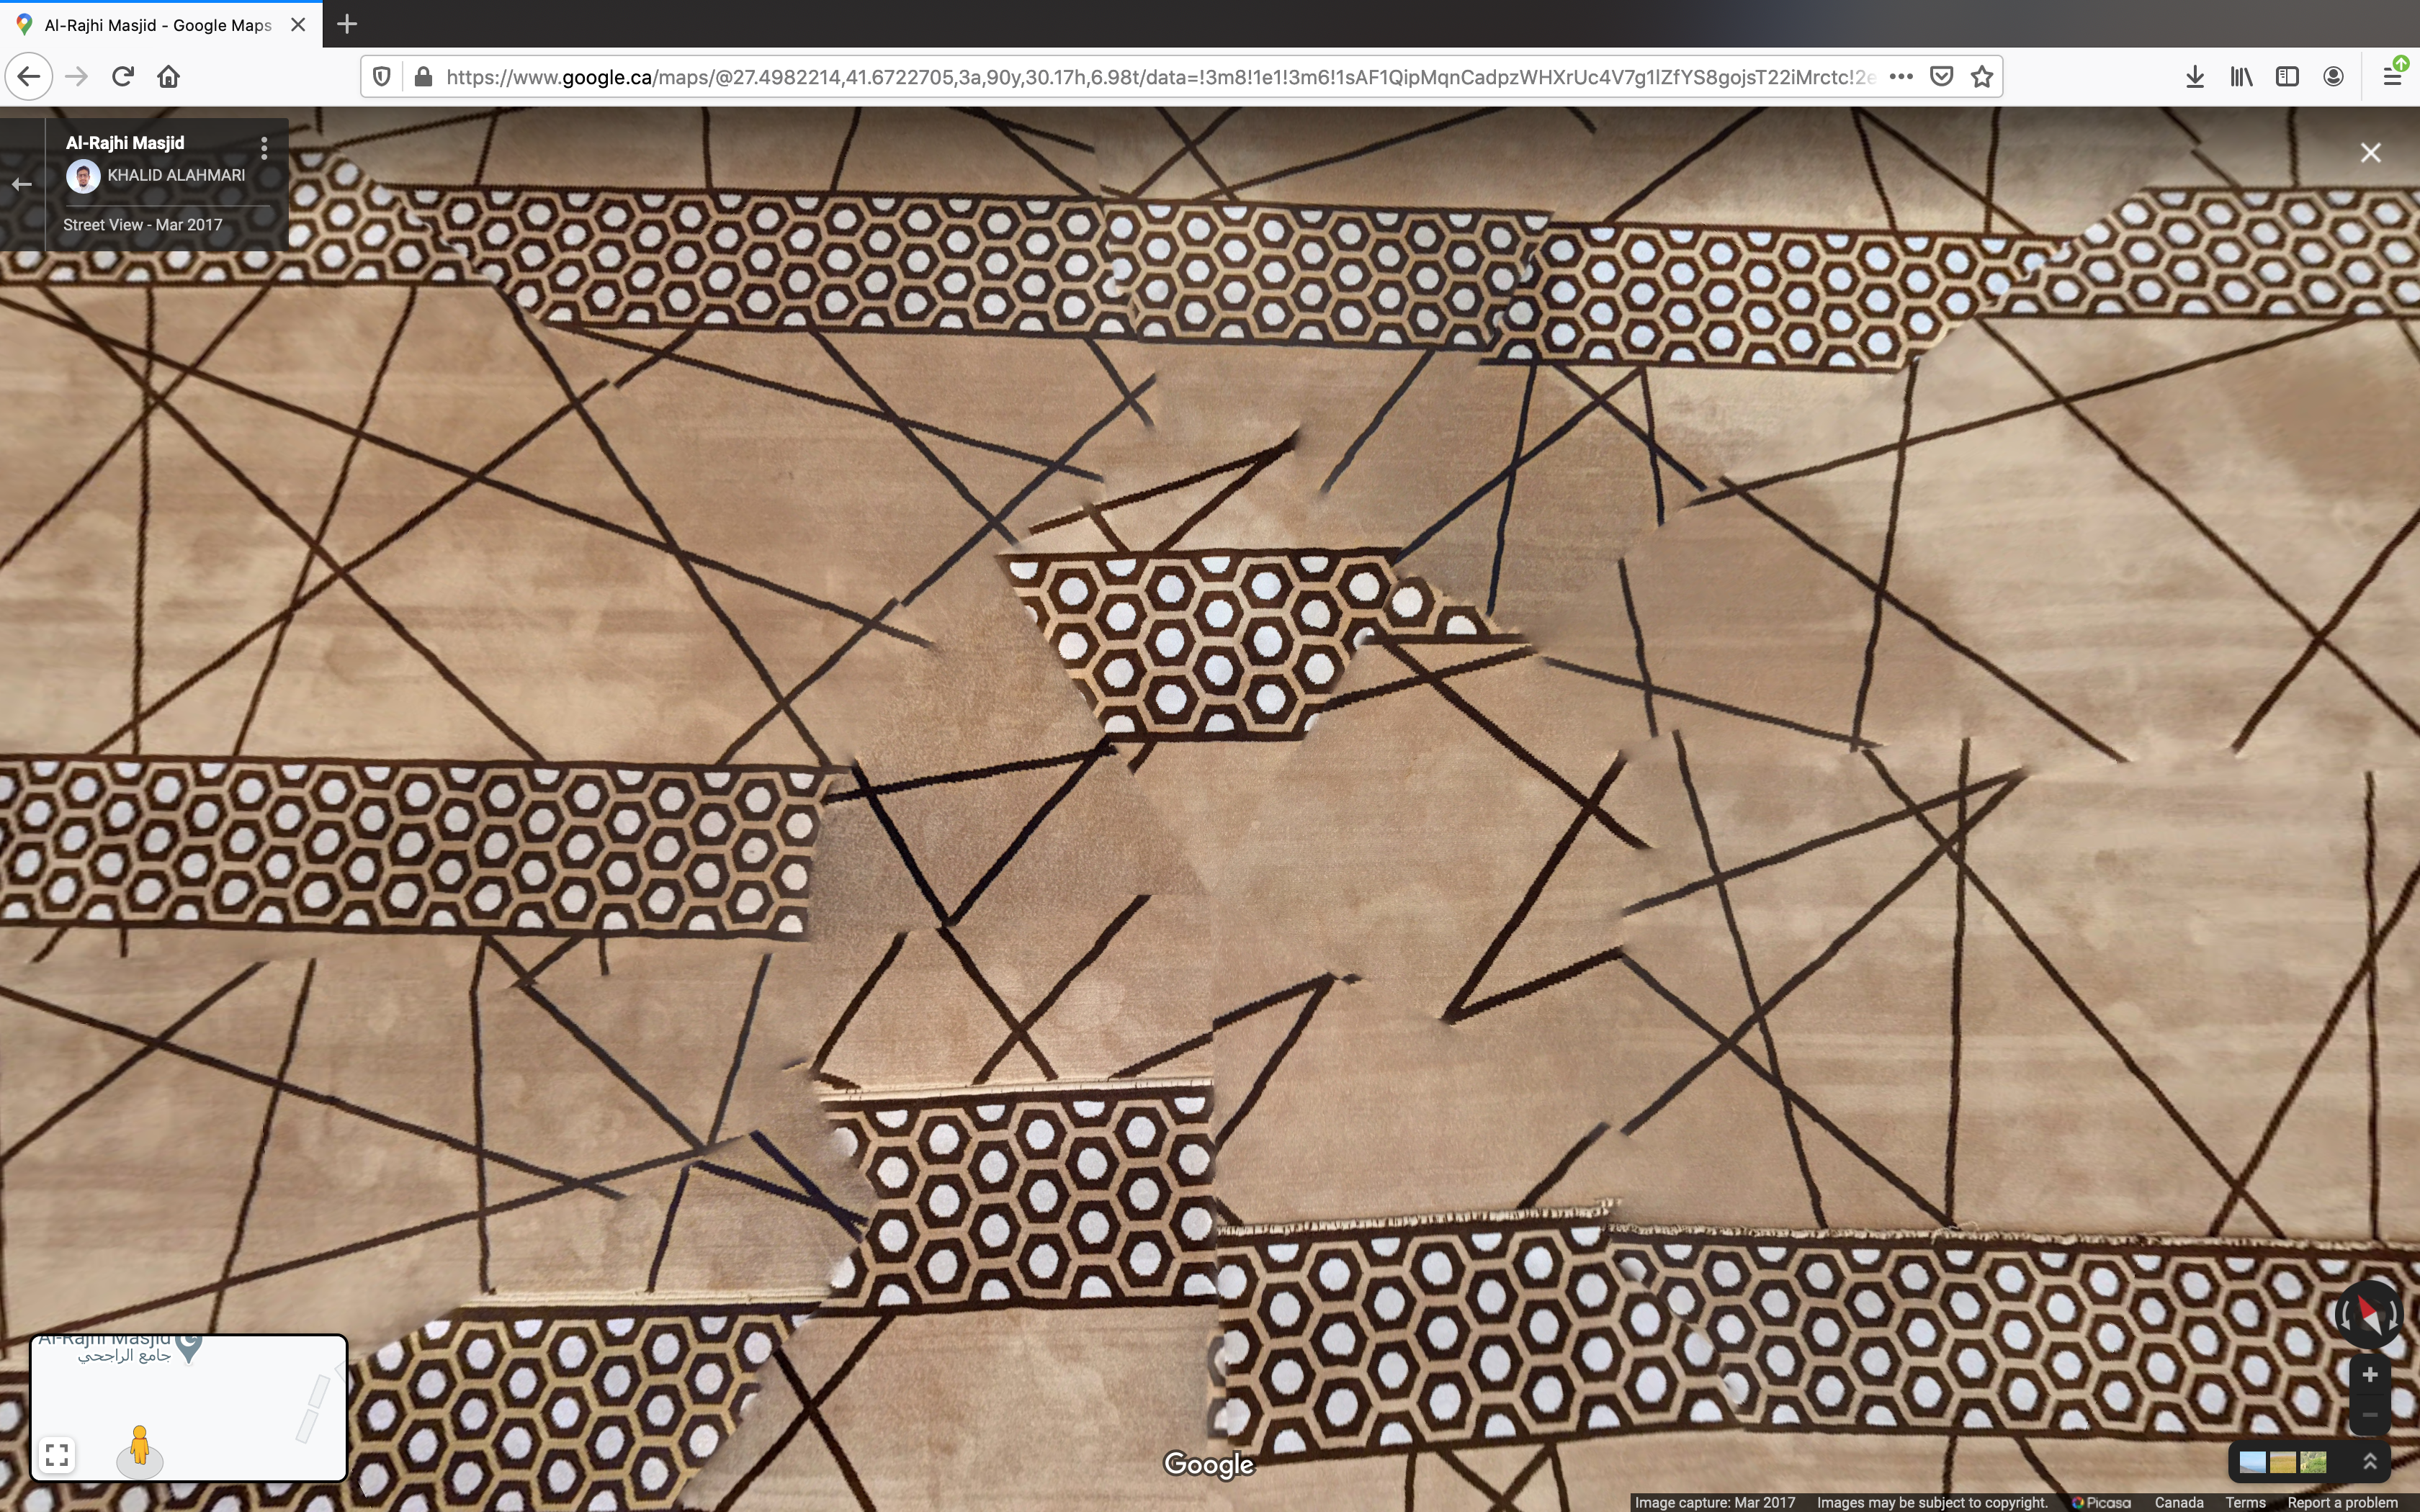Open a new browser tab
Screen dimensions: 2420x1512
coord(347,24)
